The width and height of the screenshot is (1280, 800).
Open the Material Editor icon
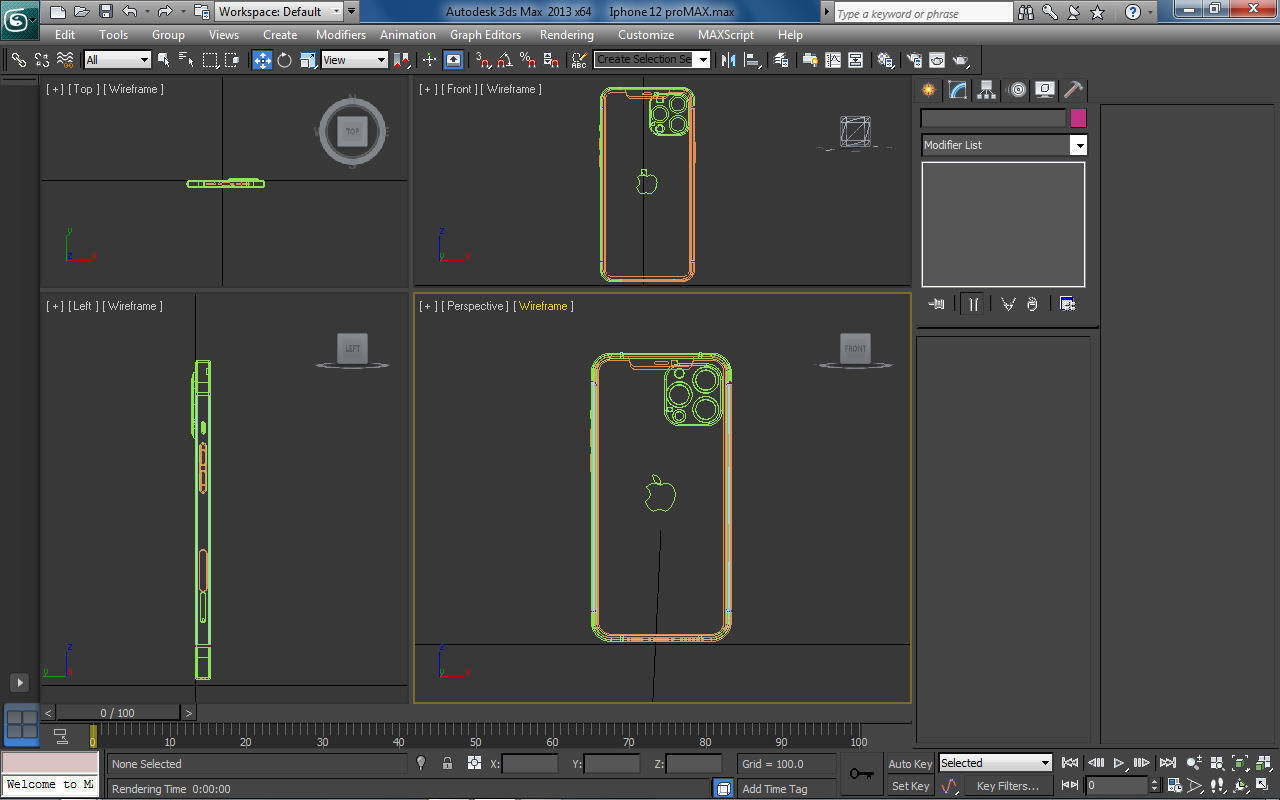[x=886, y=60]
